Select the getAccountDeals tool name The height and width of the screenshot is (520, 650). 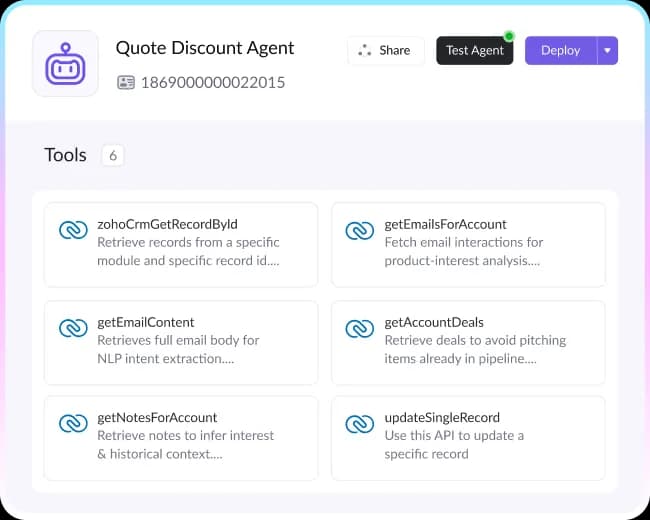pos(434,322)
